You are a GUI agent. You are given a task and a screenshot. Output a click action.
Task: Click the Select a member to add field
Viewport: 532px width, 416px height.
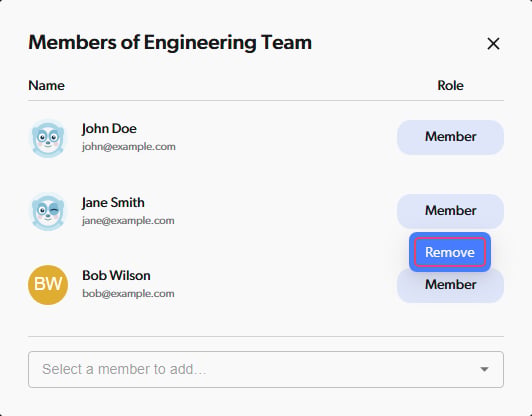pyautogui.click(x=266, y=369)
